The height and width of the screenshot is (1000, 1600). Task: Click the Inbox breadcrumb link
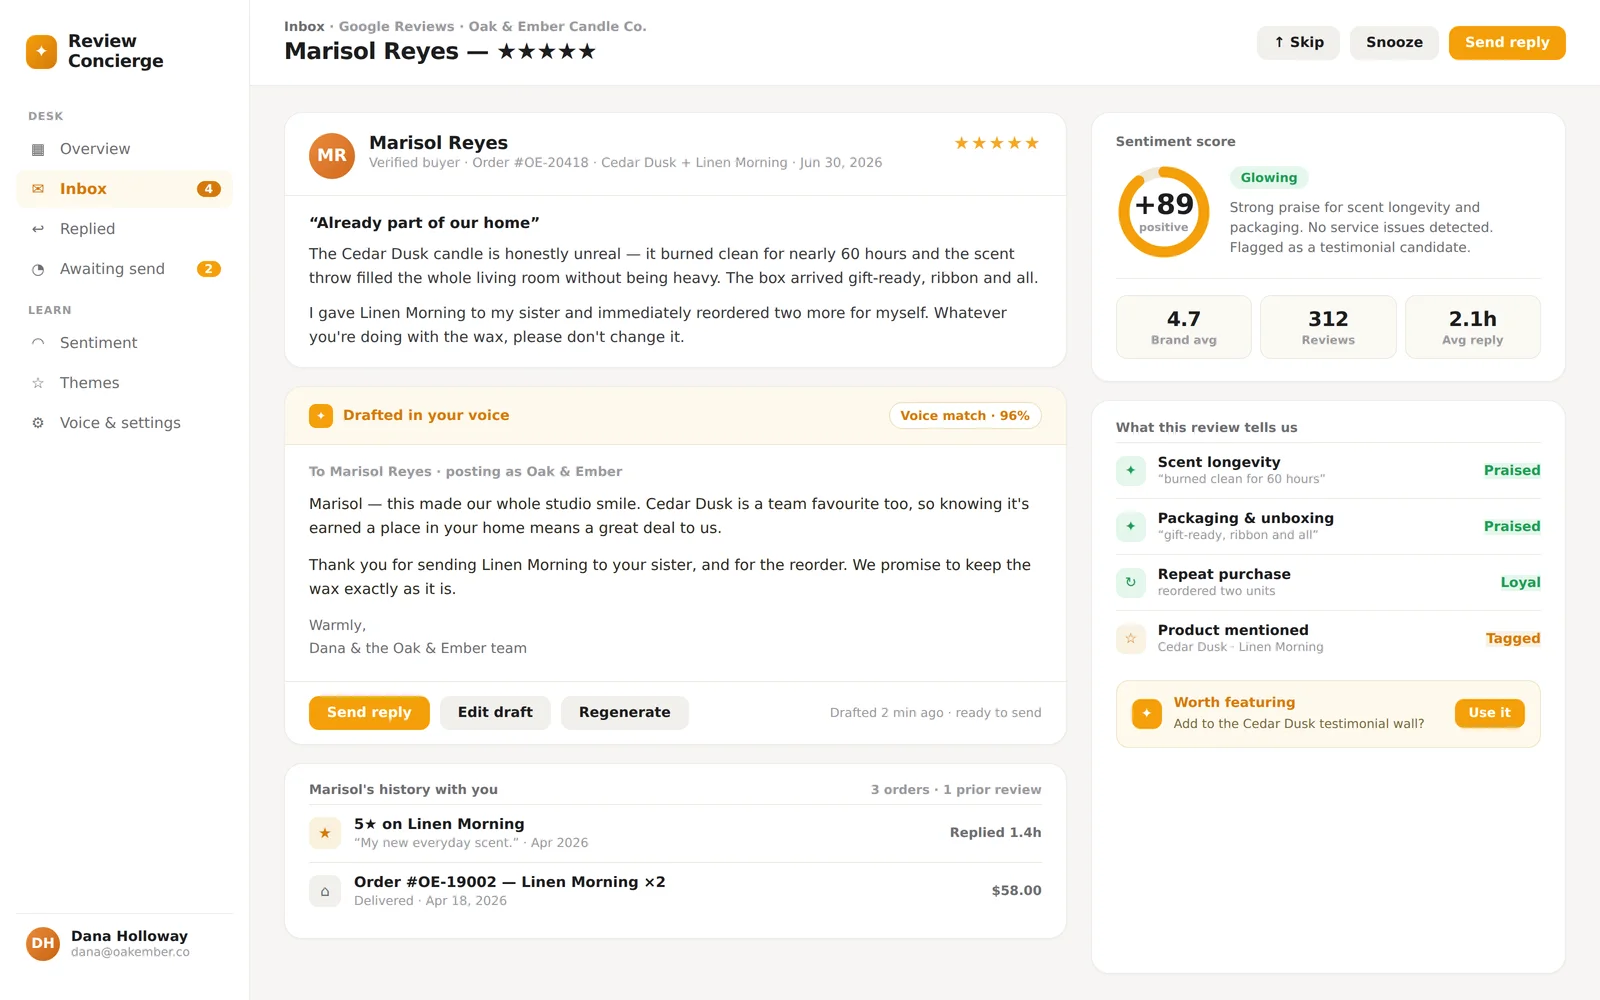(304, 27)
